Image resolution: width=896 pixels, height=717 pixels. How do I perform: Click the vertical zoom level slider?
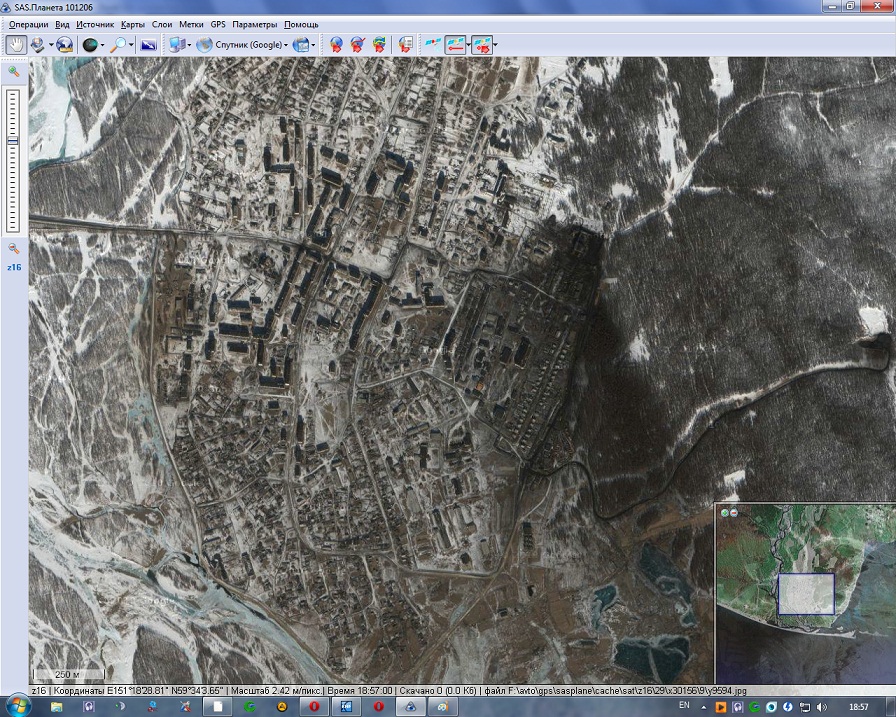point(13,140)
